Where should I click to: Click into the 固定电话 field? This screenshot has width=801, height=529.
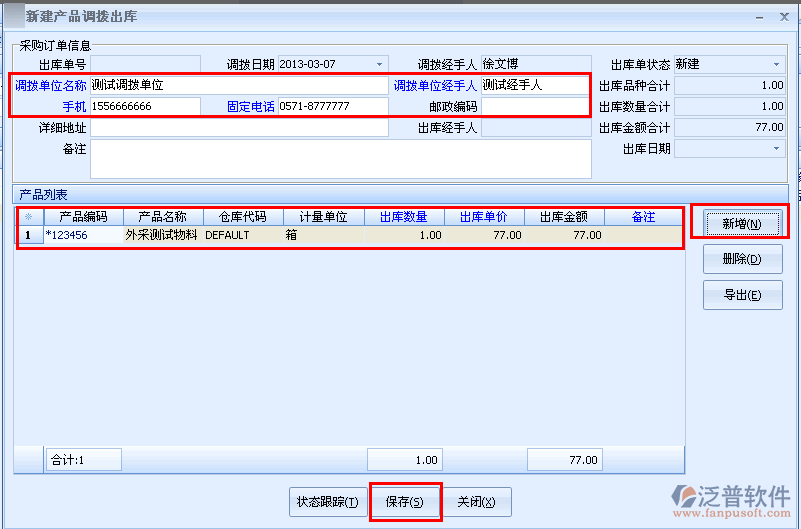[332, 106]
